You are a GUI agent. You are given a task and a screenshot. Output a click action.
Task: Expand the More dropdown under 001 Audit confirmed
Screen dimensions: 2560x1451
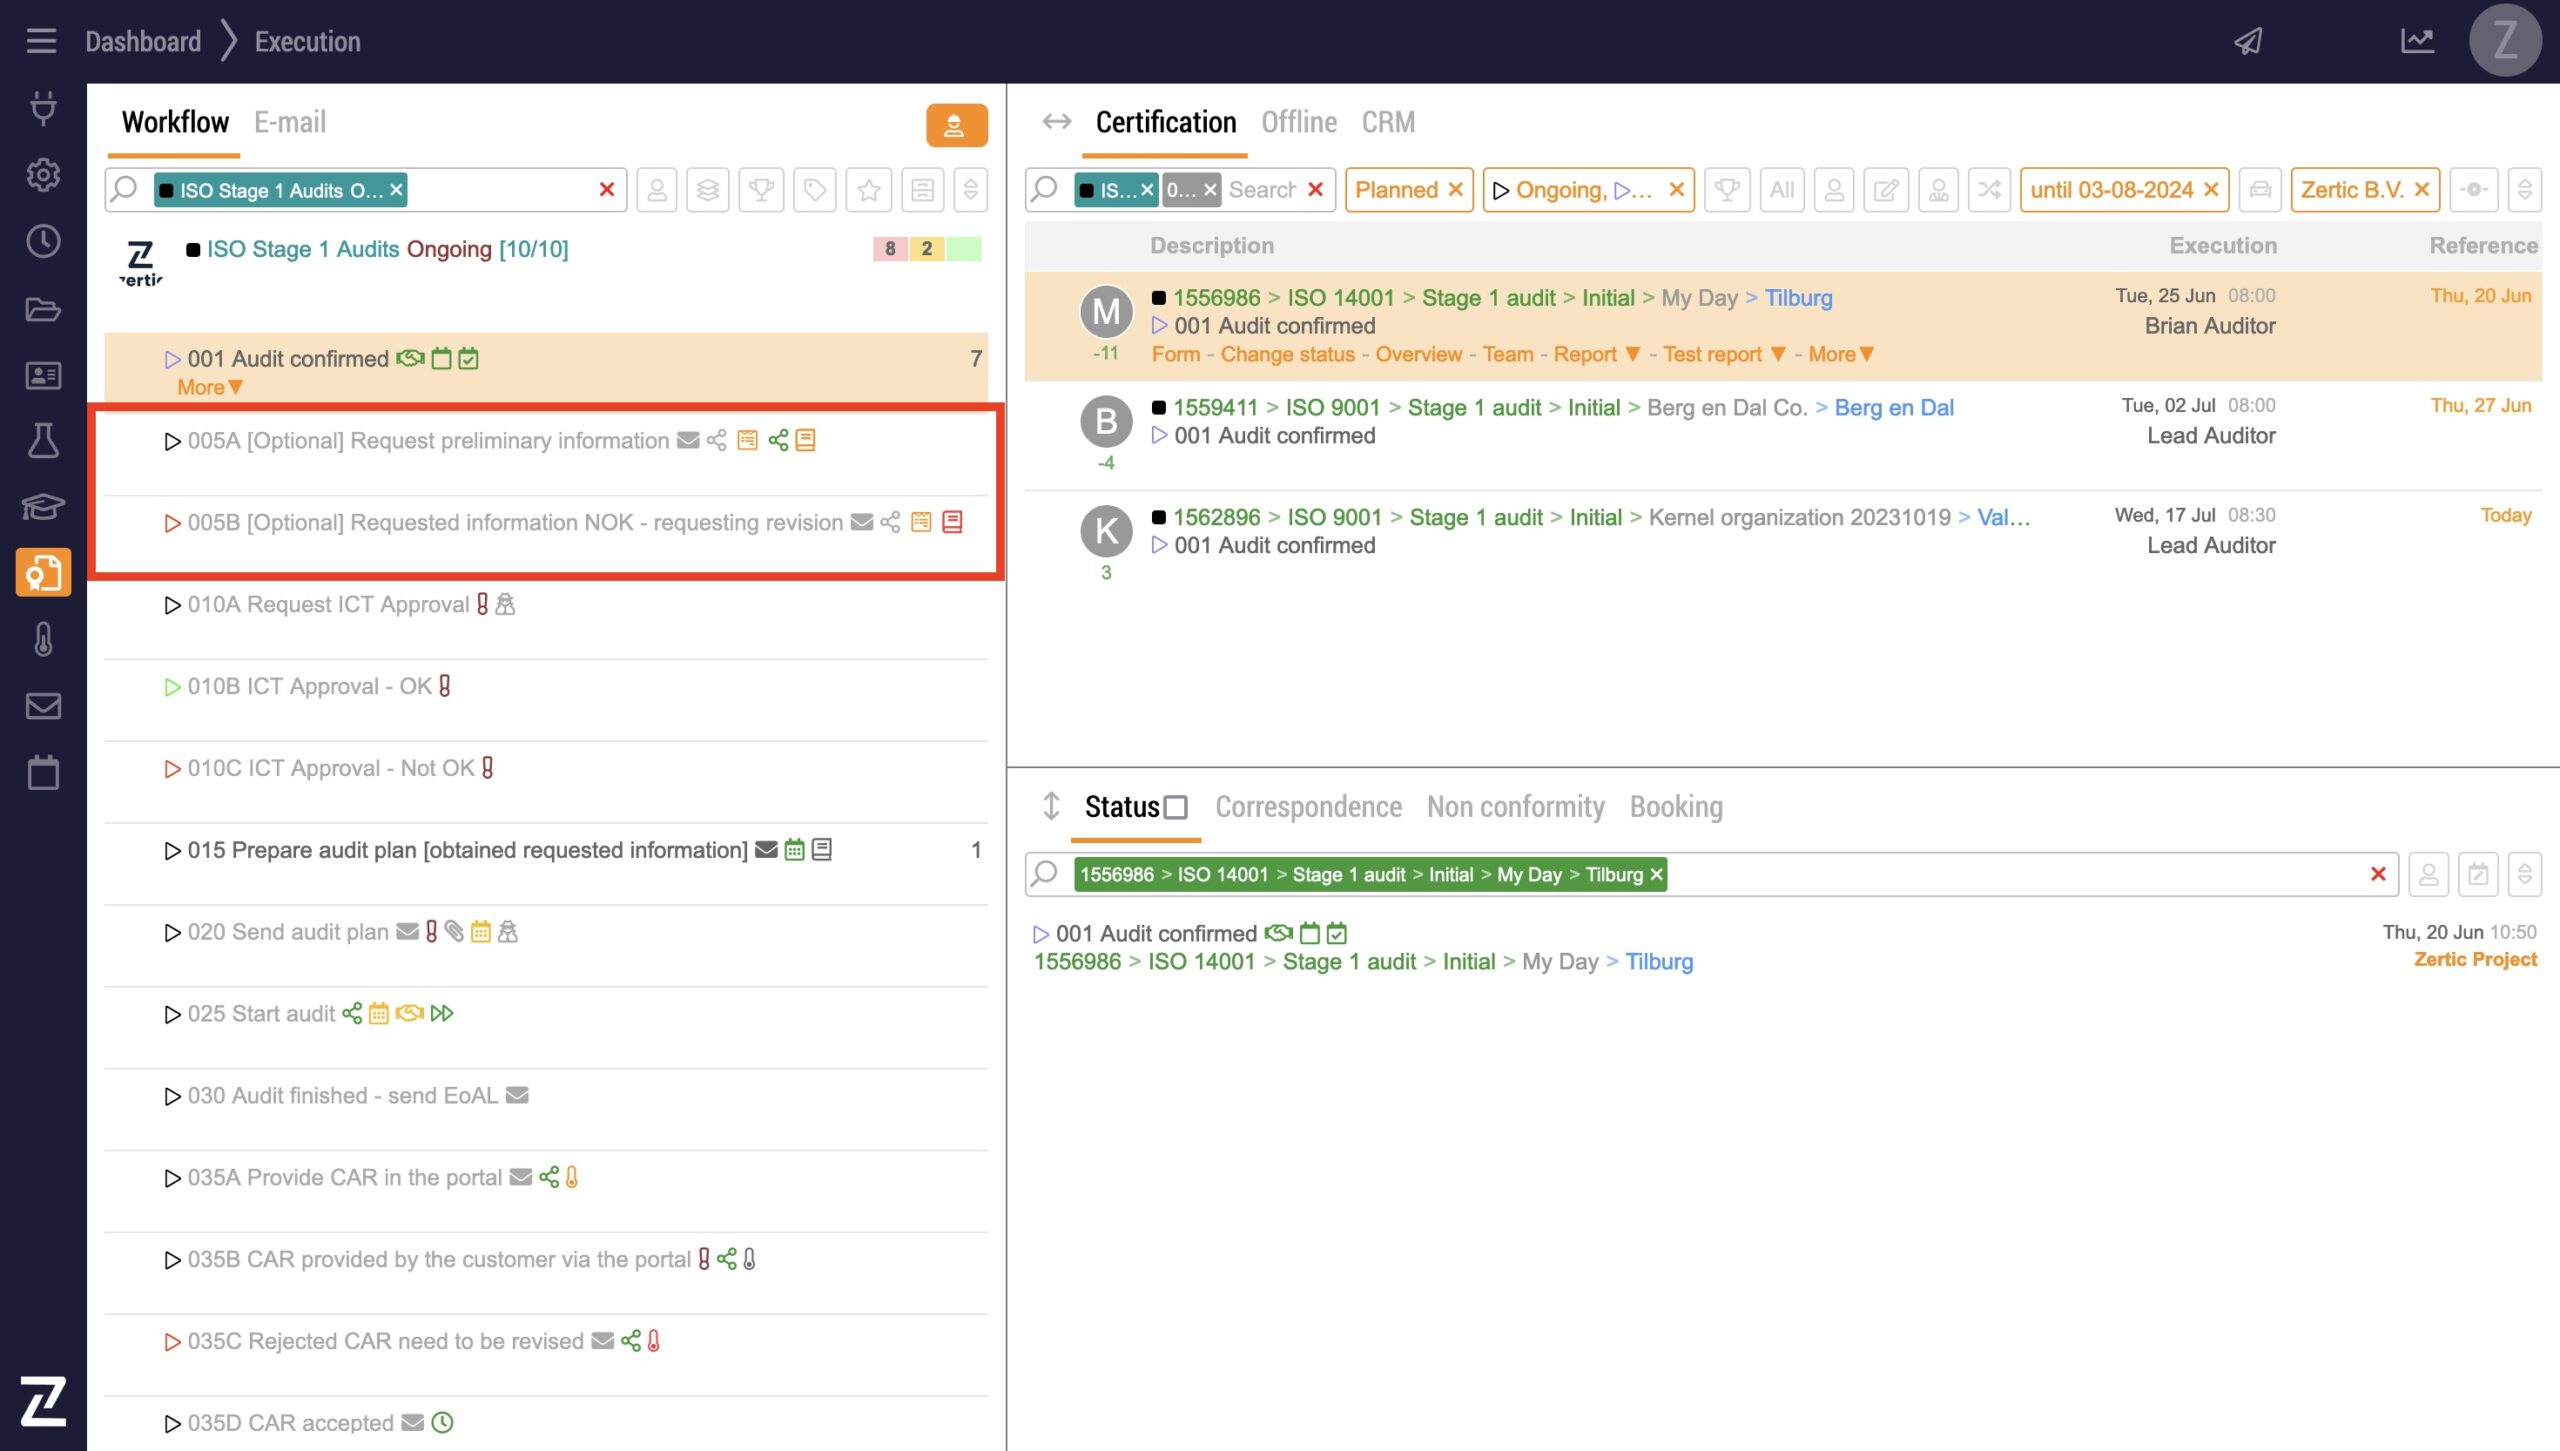tap(210, 388)
